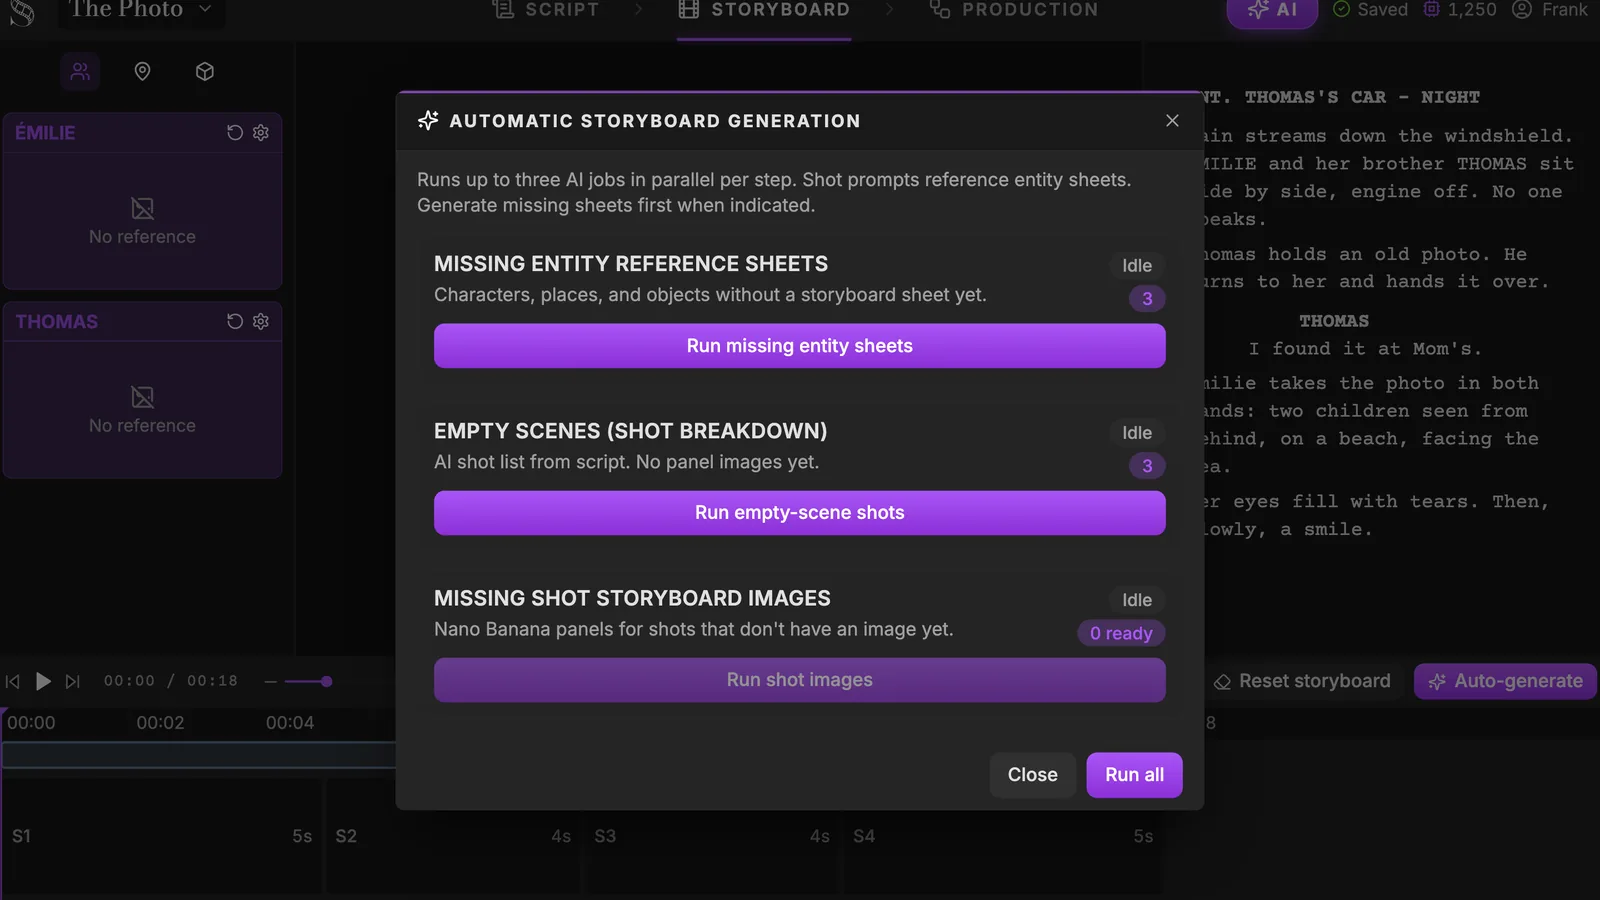Run empty-scene shots

click(x=799, y=513)
